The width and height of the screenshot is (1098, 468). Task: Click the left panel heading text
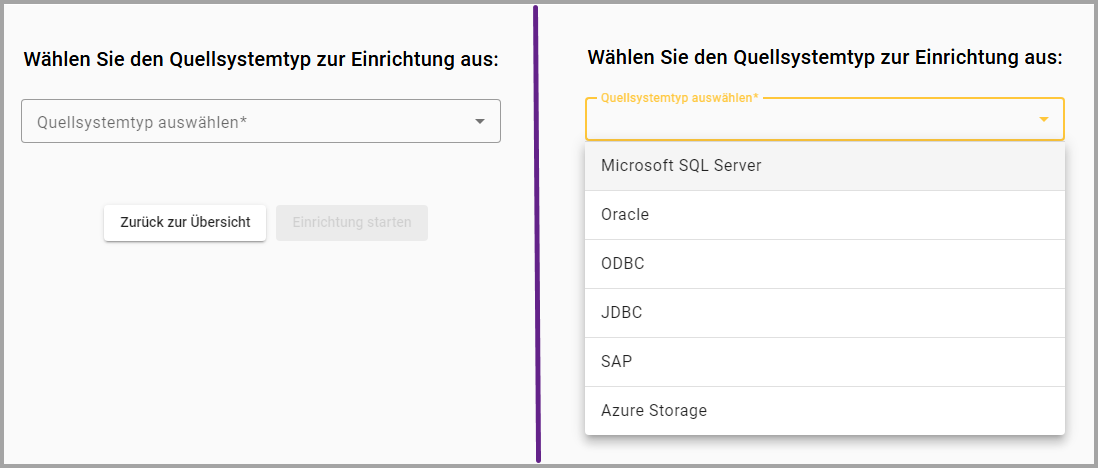(260, 60)
